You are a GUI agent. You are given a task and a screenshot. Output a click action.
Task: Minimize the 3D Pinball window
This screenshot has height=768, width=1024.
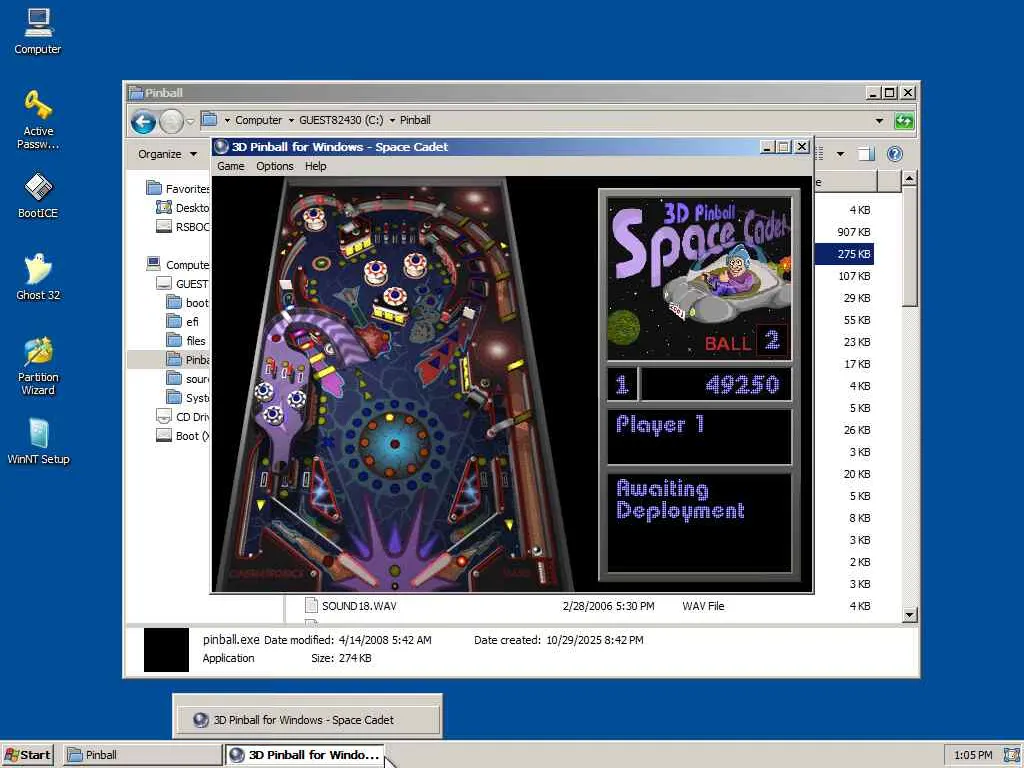(x=767, y=147)
